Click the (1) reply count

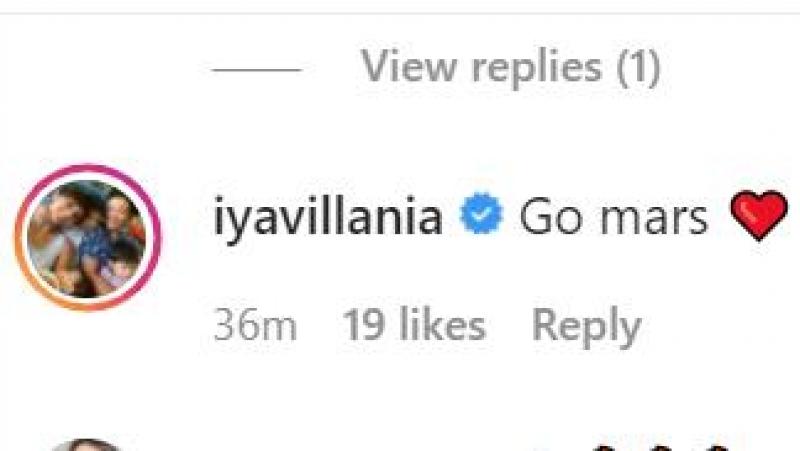coord(638,67)
